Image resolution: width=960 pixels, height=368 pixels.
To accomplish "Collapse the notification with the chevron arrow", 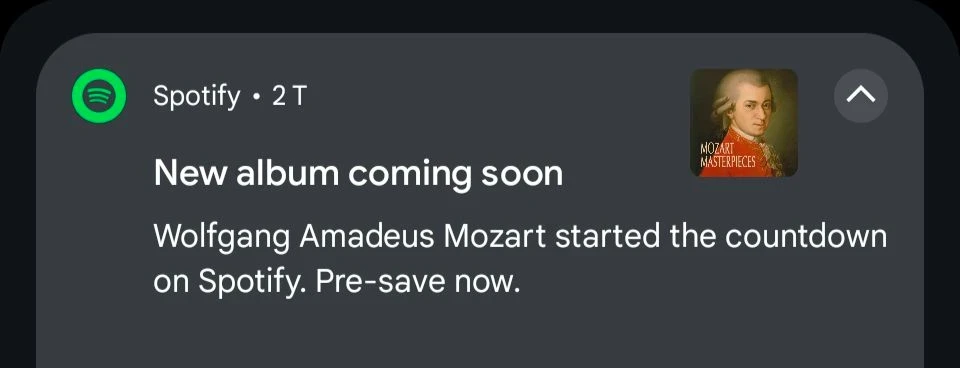I will pyautogui.click(x=861, y=96).
